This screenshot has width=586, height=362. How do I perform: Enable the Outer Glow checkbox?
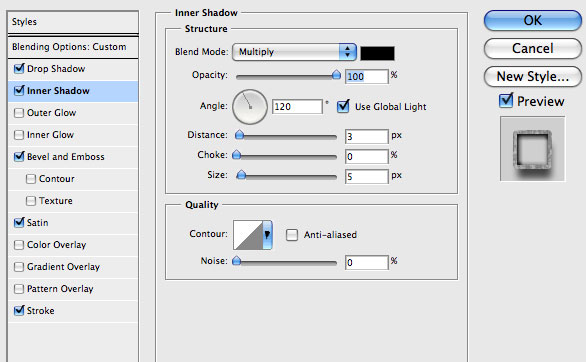(19, 113)
